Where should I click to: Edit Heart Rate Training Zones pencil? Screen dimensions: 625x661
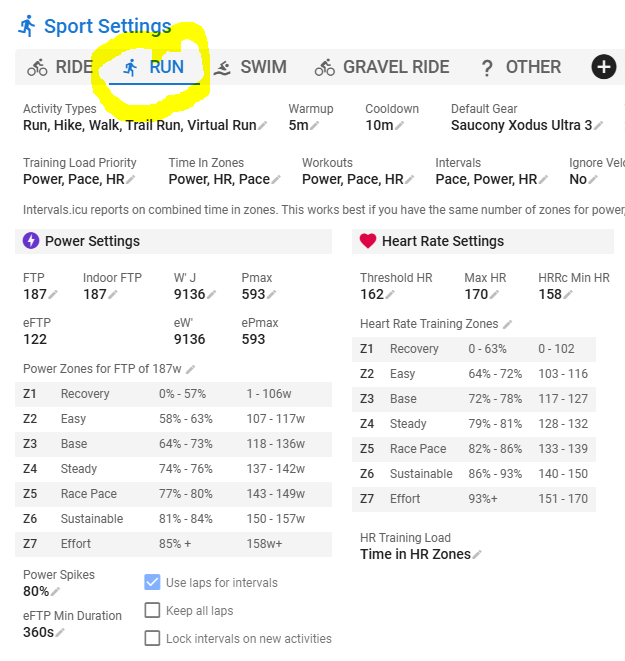pyautogui.click(x=507, y=325)
